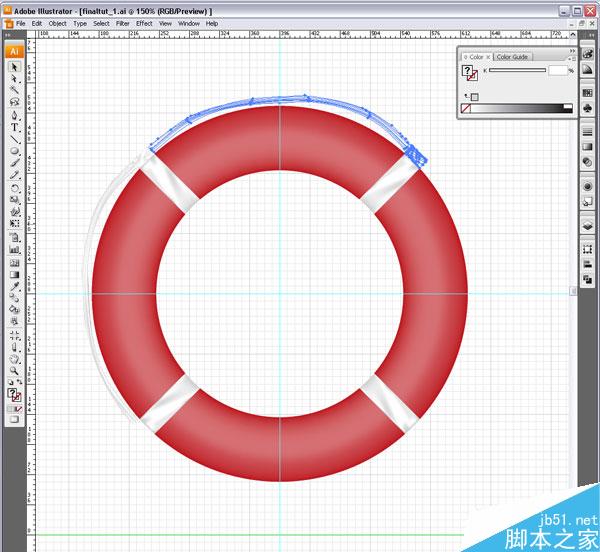600x552 pixels.
Task: Open the Color panel dock icon
Action: [x=587, y=54]
